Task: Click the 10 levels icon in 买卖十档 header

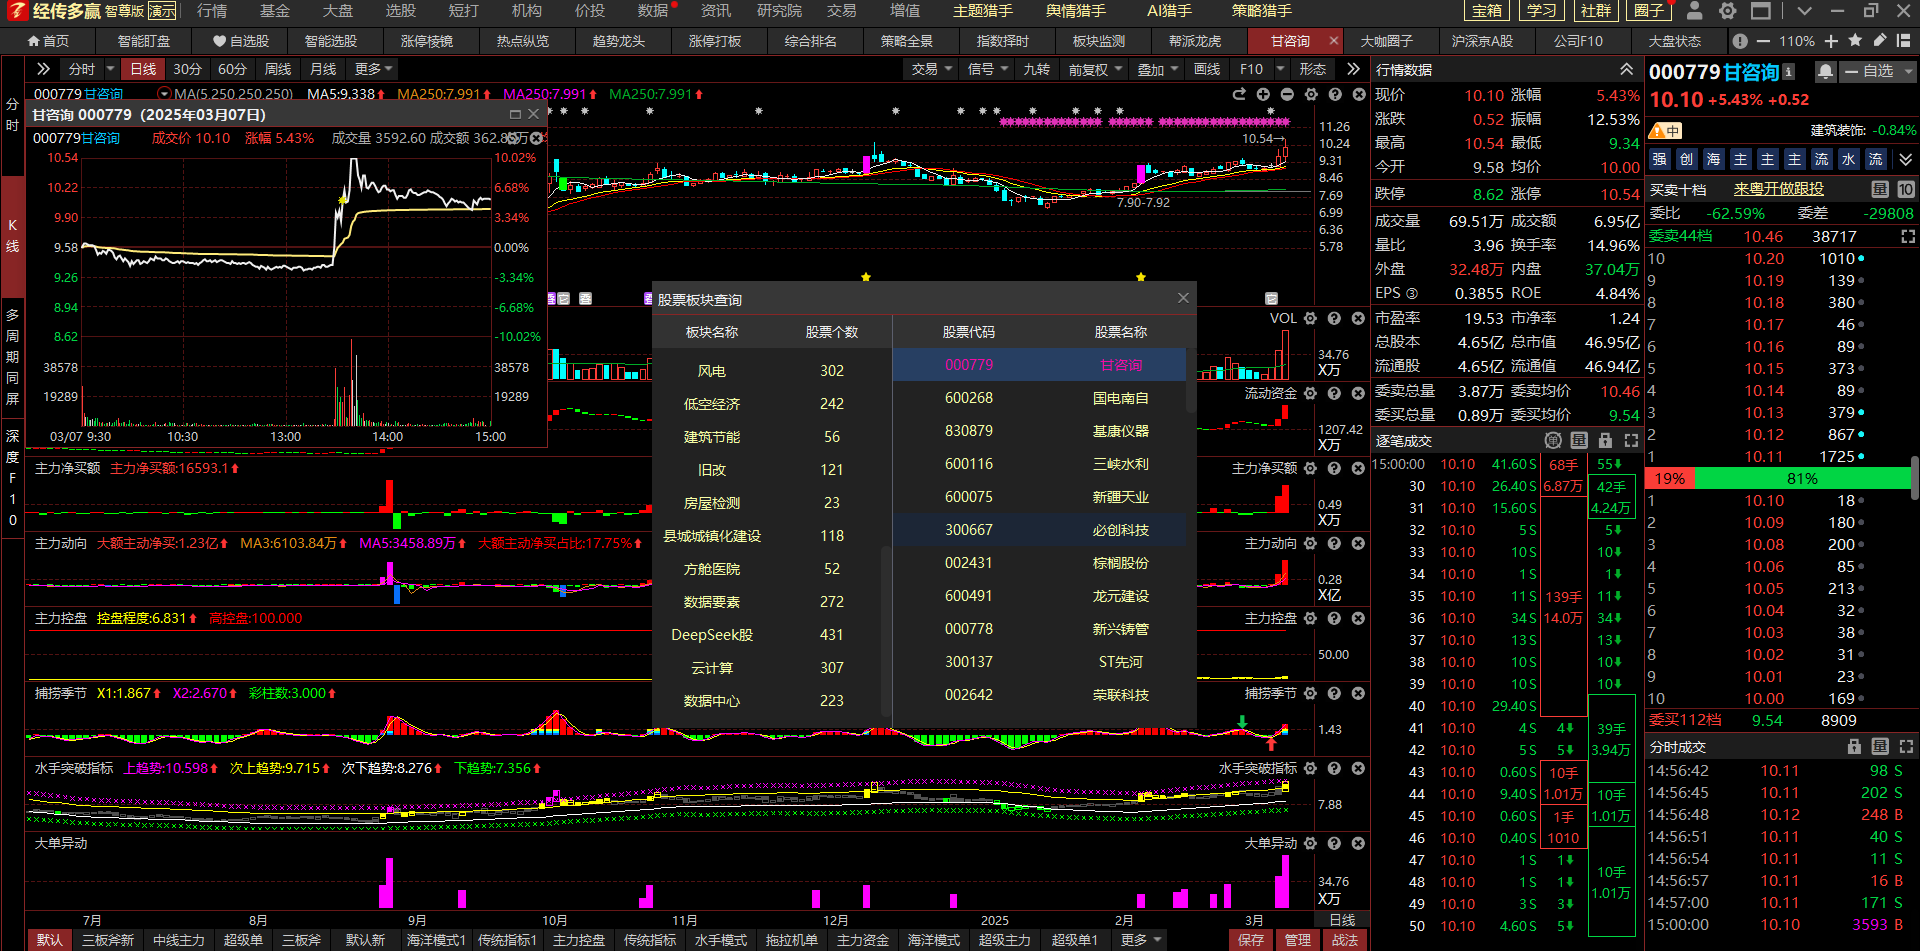Action: pyautogui.click(x=1906, y=189)
